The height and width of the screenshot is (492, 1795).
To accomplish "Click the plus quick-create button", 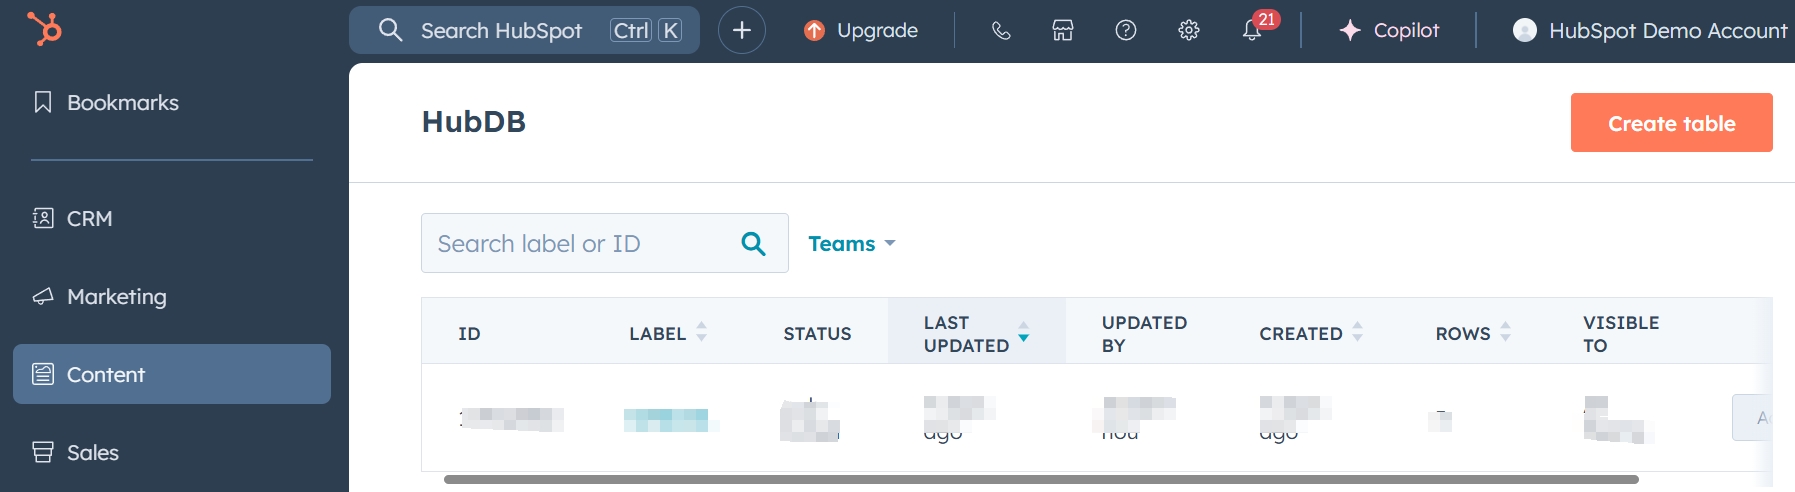I will (742, 30).
